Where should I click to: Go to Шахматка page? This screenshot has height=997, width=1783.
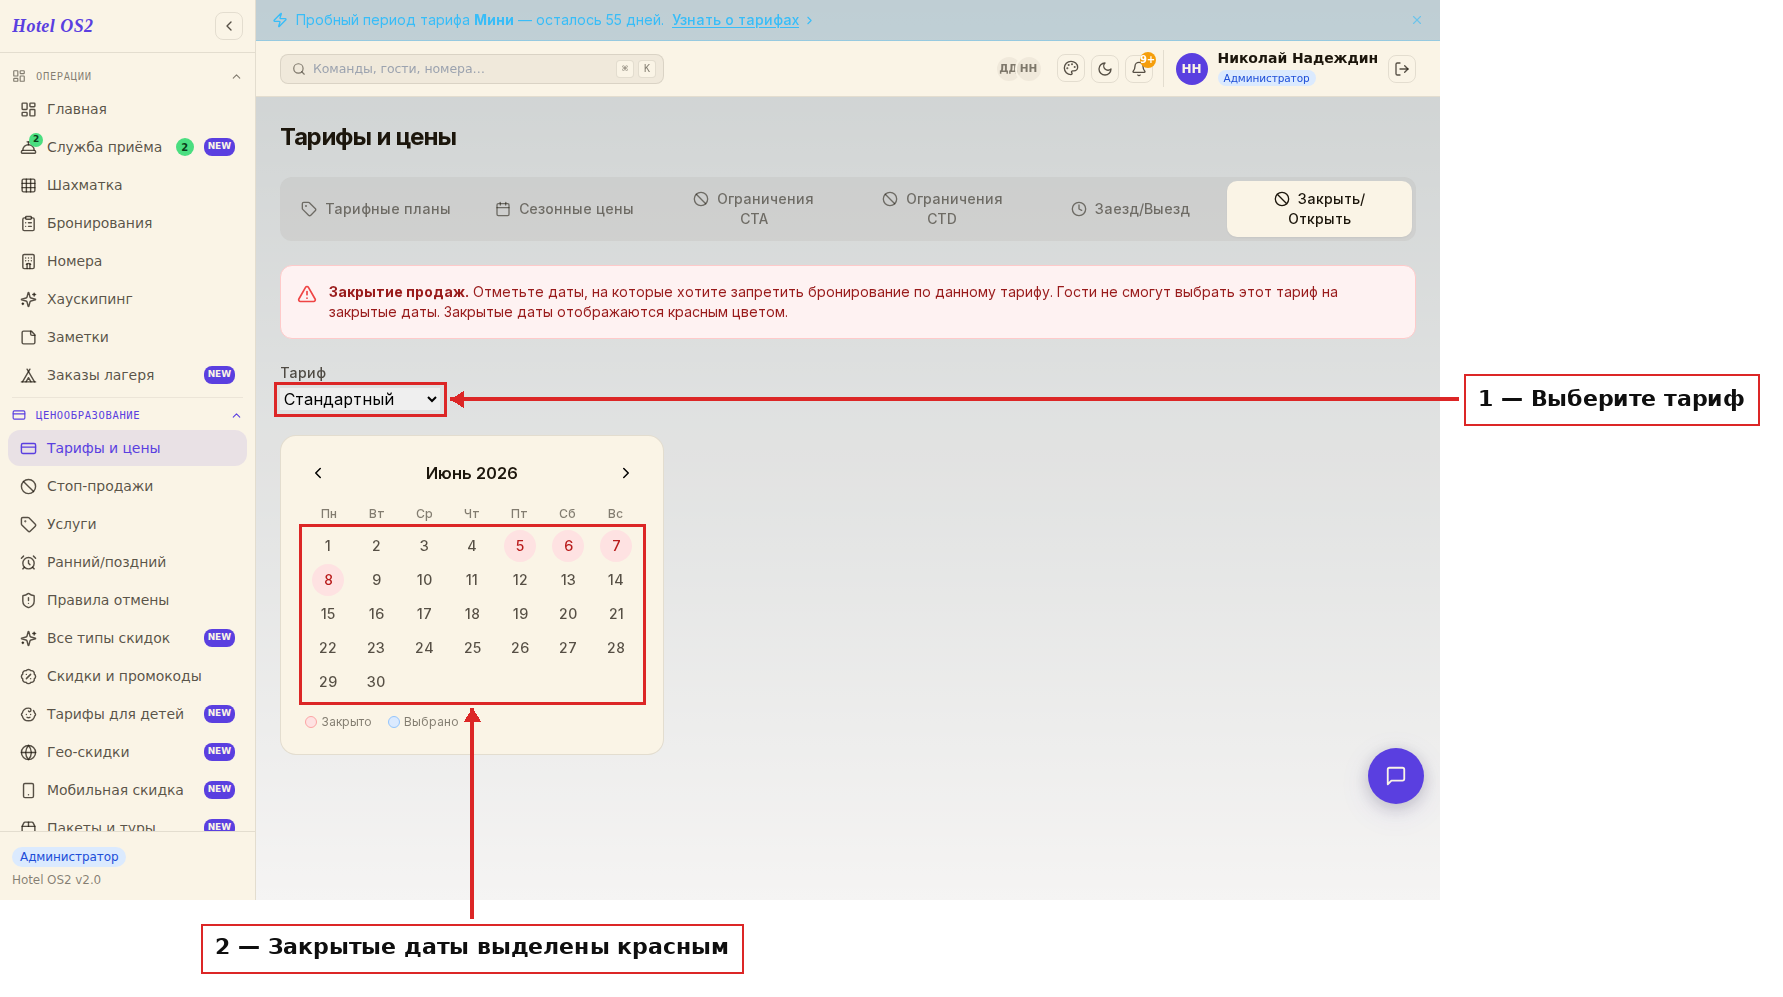[127, 185]
